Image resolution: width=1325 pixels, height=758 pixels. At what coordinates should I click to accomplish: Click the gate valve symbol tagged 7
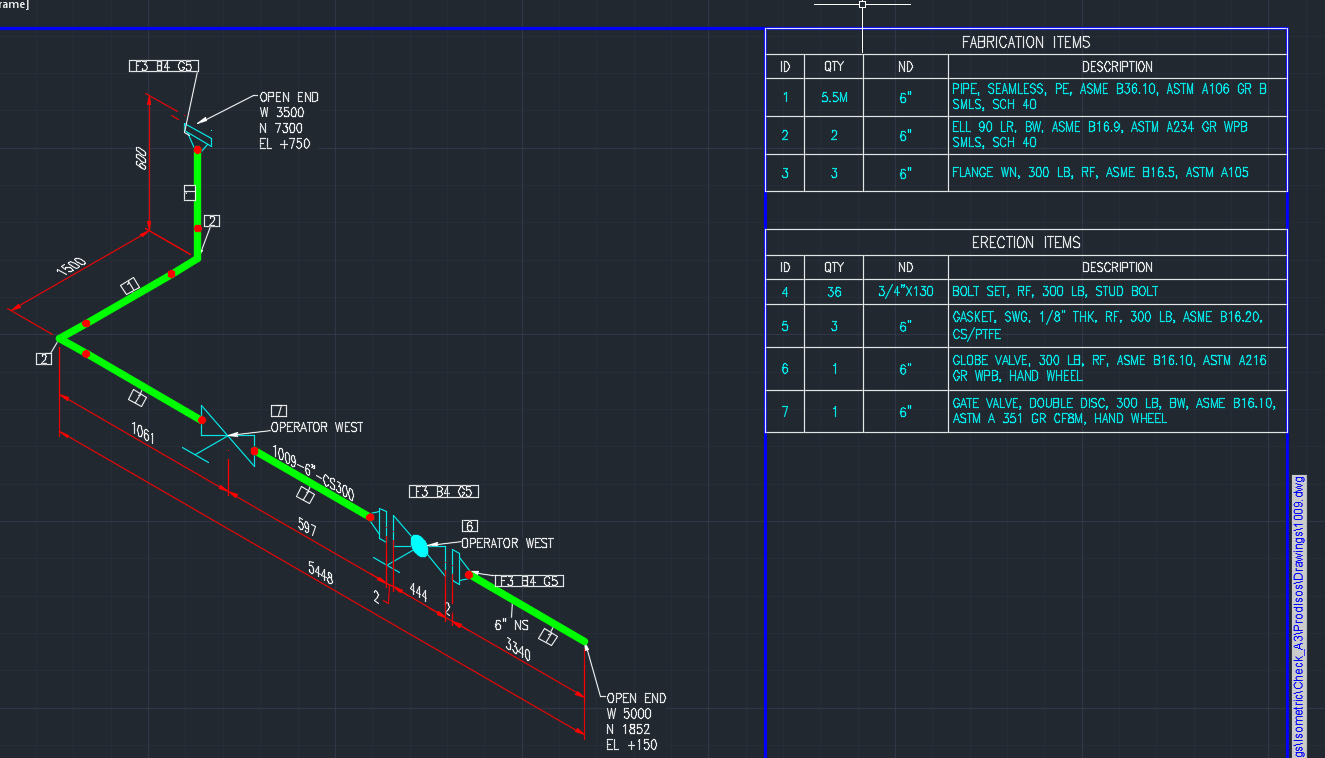(x=227, y=435)
